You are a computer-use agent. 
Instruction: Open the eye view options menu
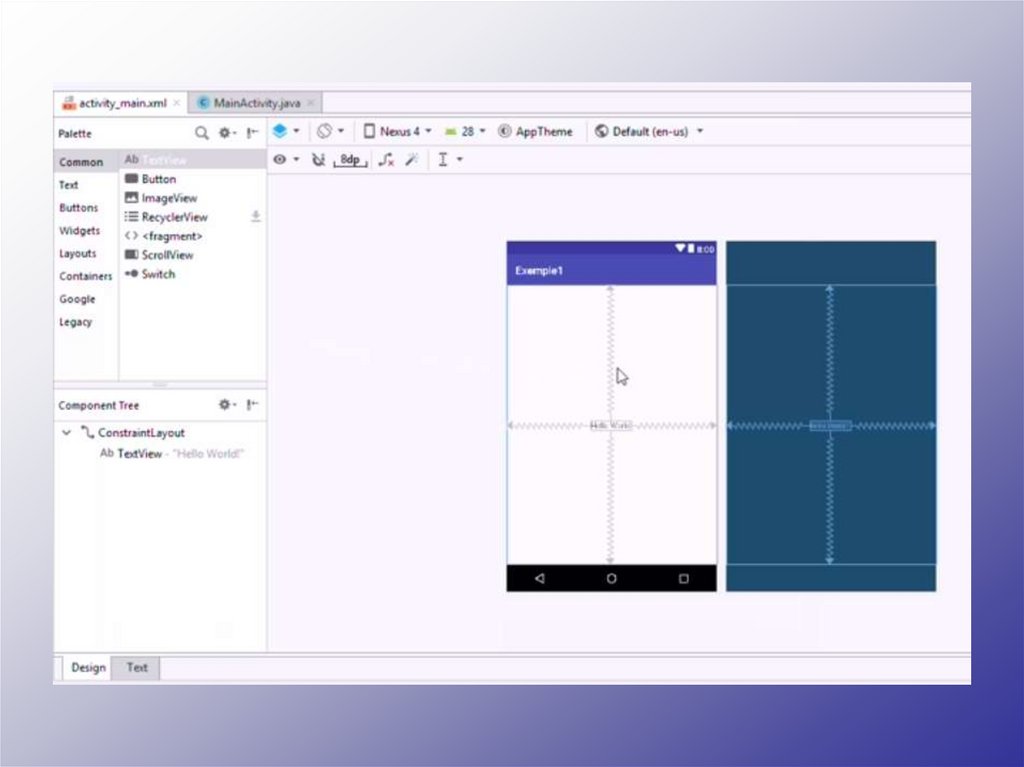coord(285,160)
